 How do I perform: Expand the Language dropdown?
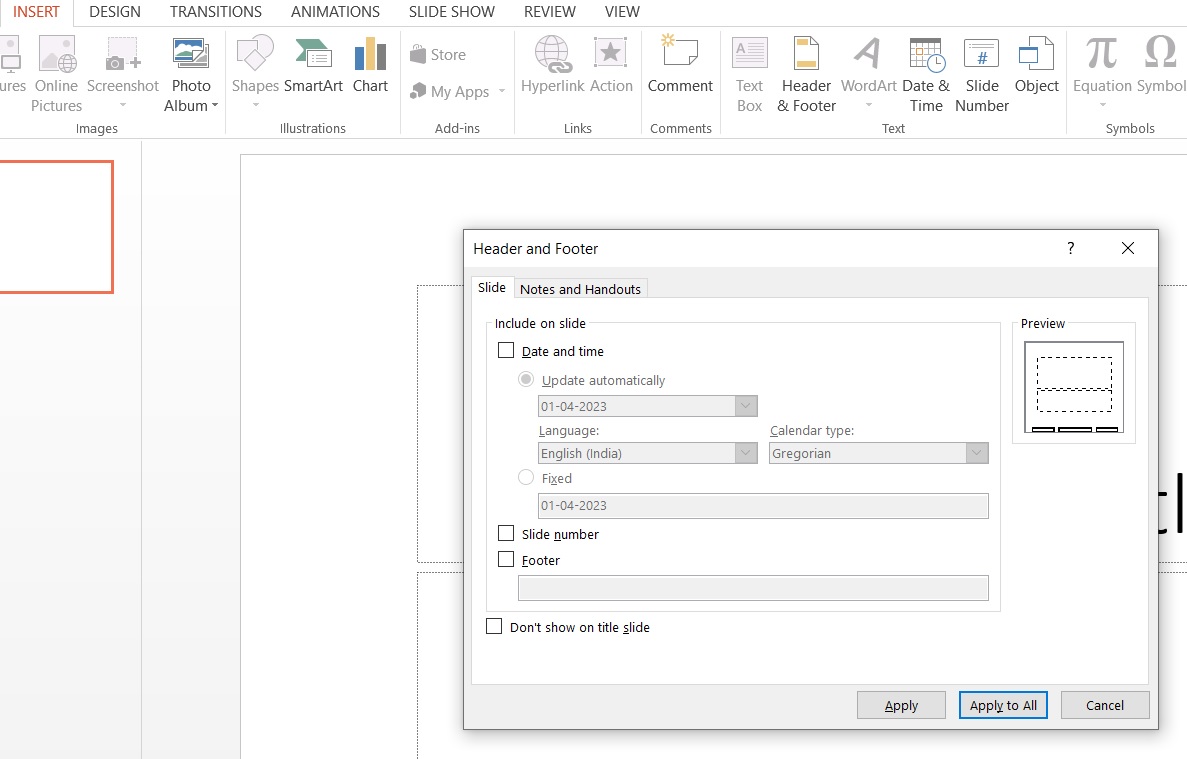(746, 453)
